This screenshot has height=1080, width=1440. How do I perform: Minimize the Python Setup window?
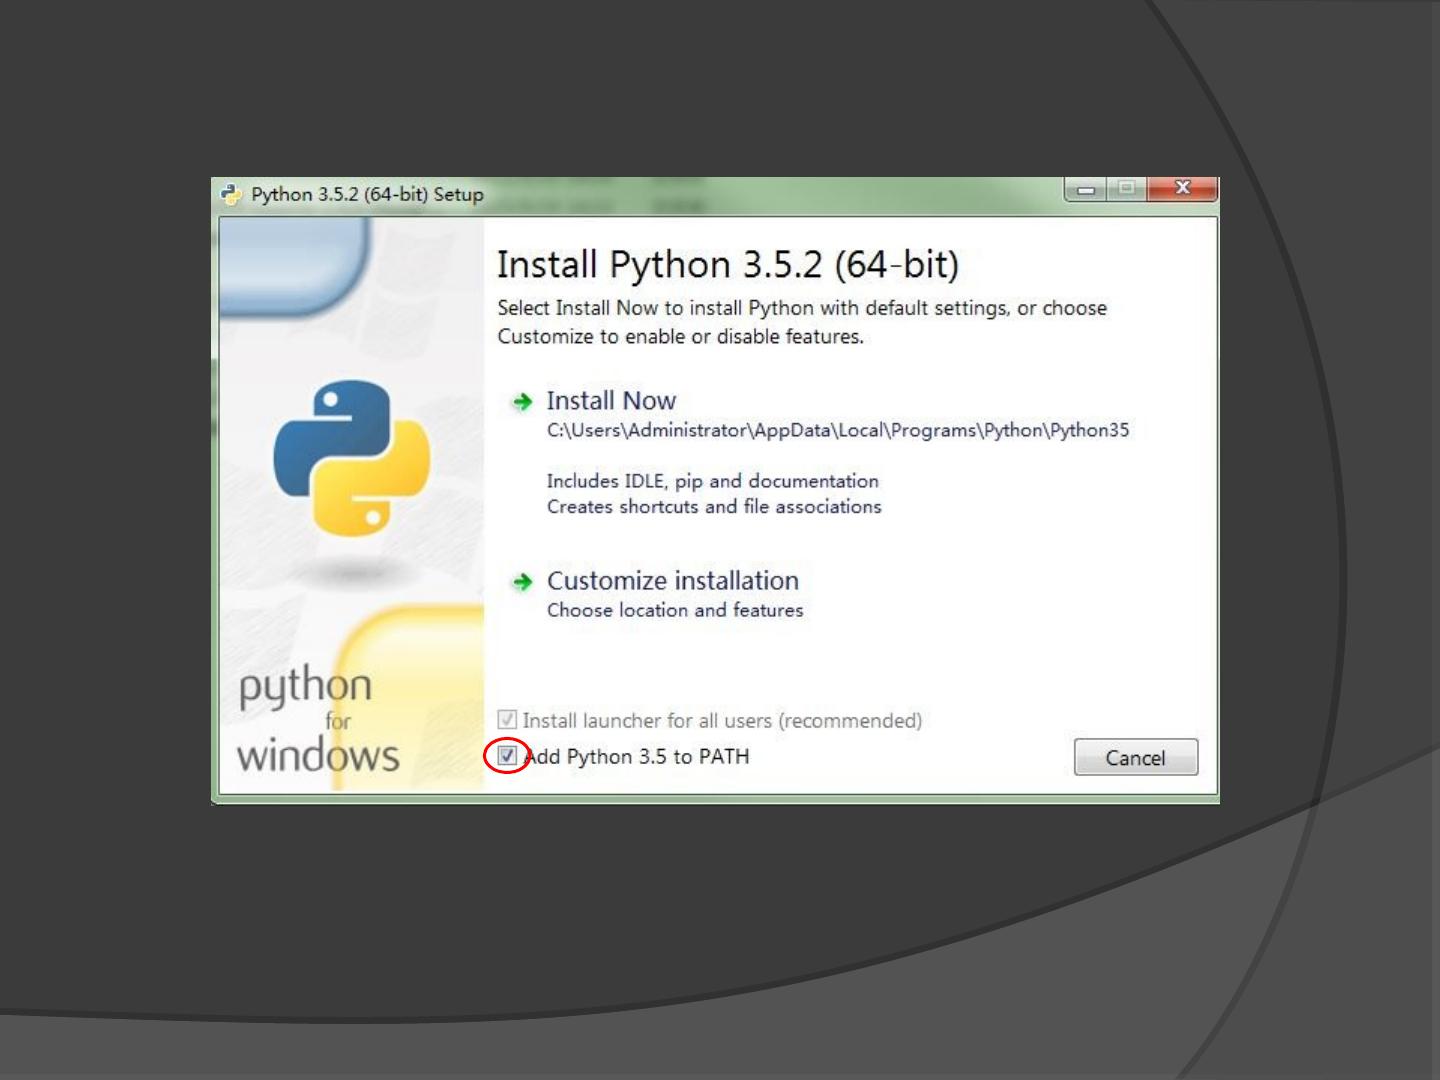point(1085,189)
